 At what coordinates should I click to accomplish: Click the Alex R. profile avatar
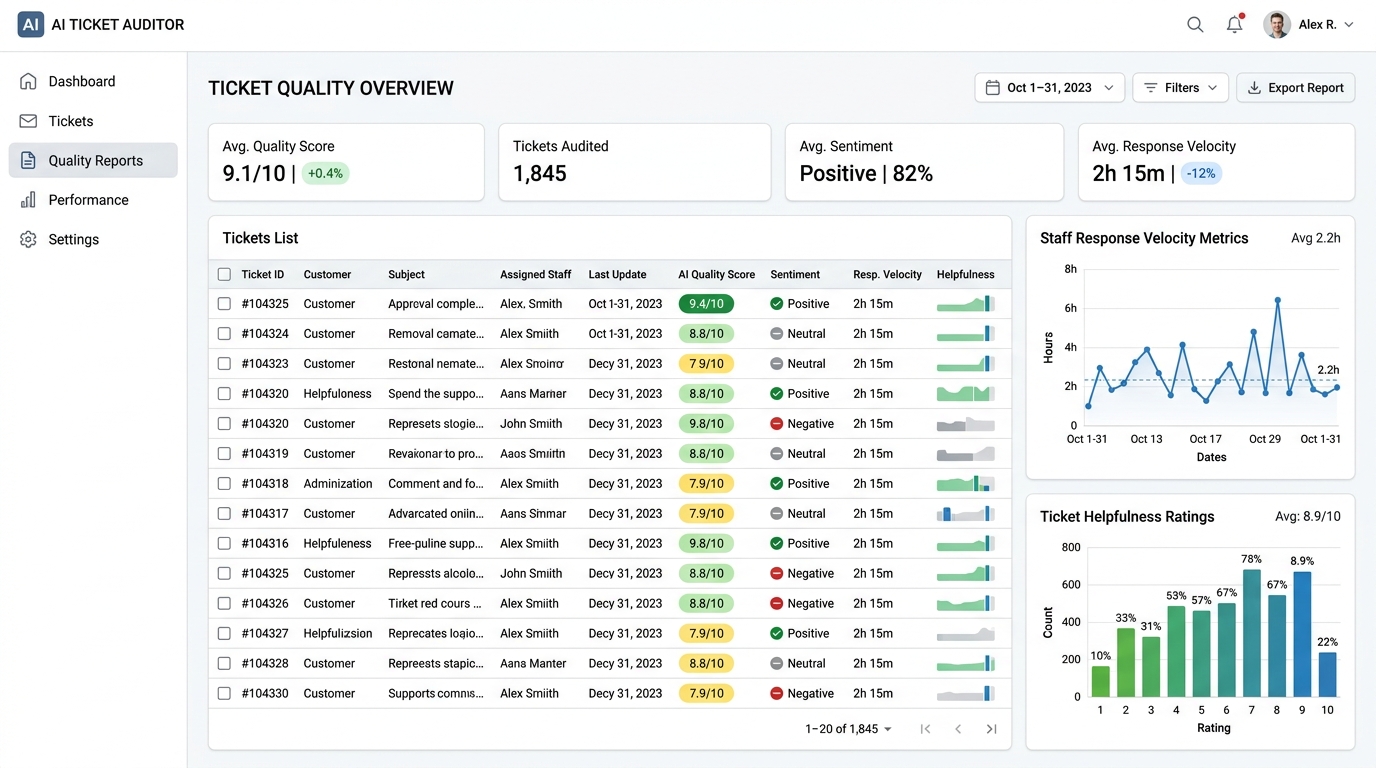pyautogui.click(x=1277, y=25)
